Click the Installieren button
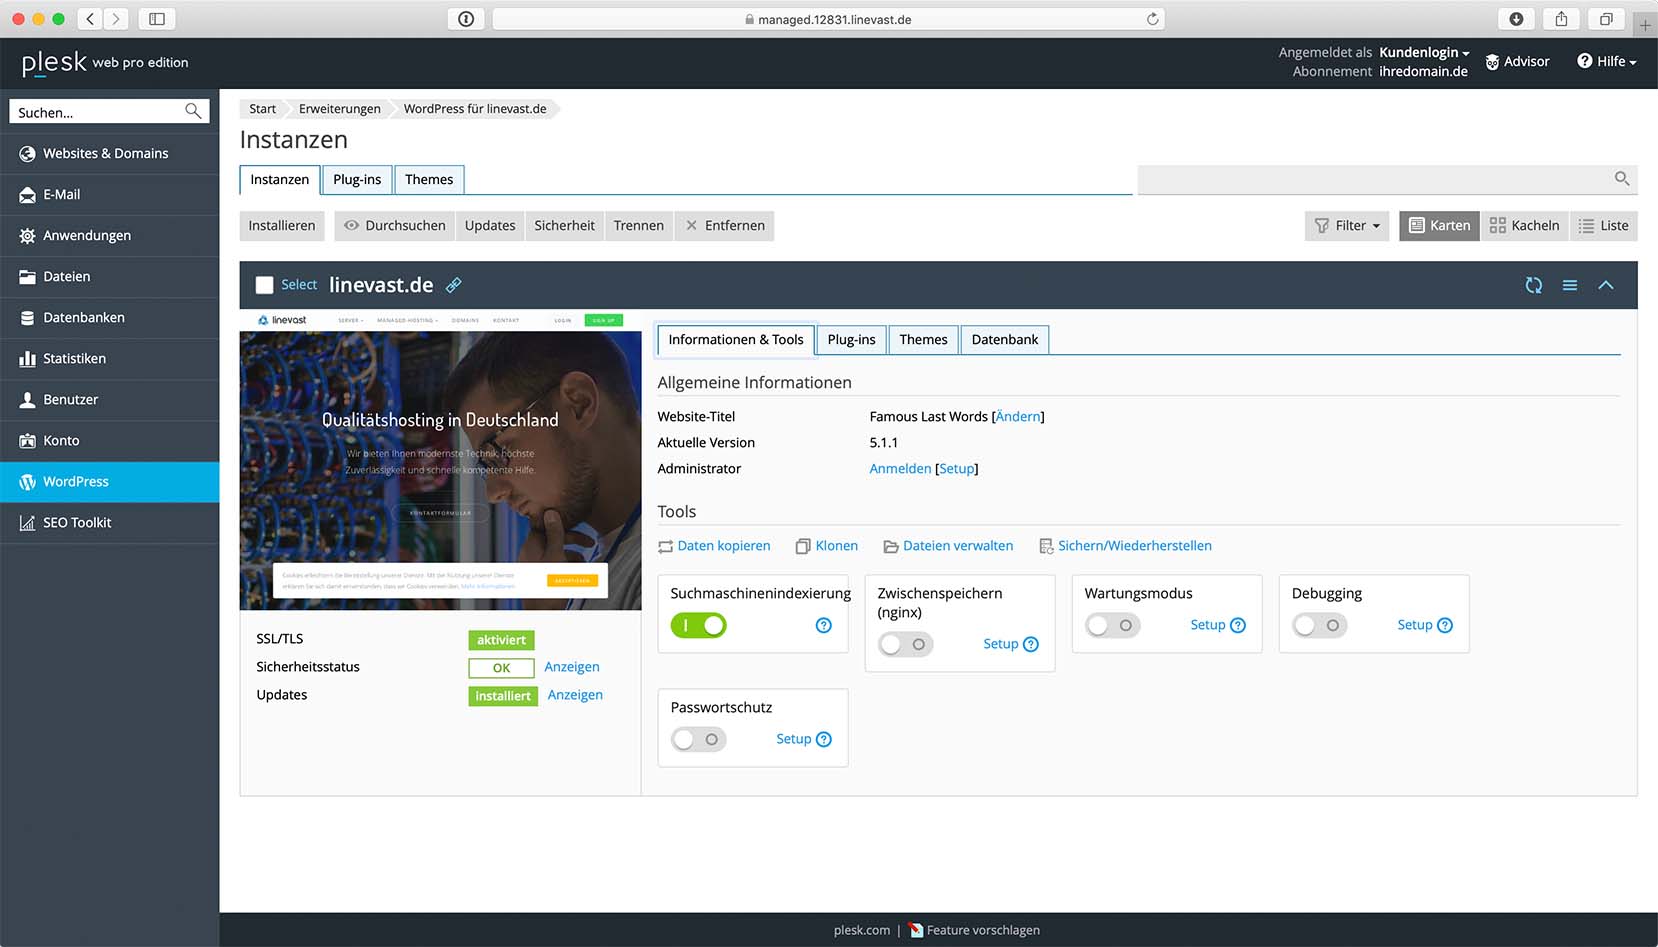 coord(282,226)
